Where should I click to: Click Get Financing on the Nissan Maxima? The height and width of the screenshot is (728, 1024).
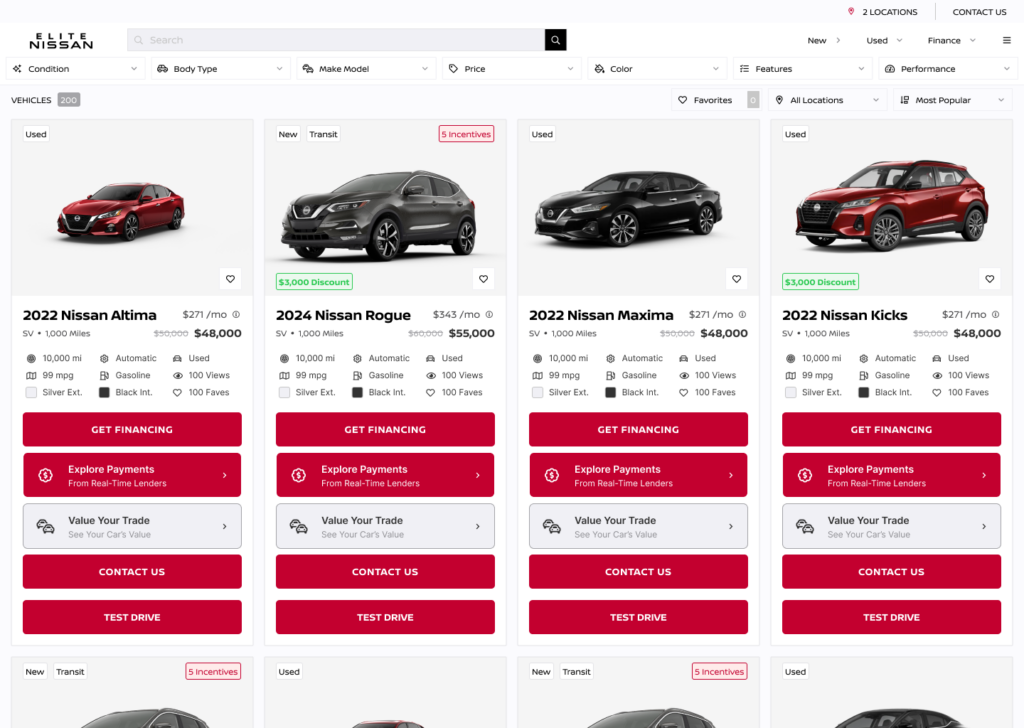pyautogui.click(x=638, y=429)
